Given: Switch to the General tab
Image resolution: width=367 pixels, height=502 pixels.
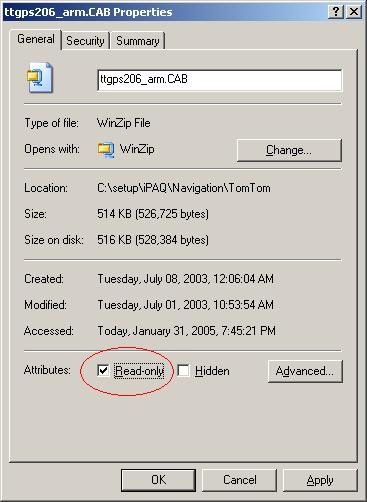Looking at the screenshot, I should click(x=36, y=39).
